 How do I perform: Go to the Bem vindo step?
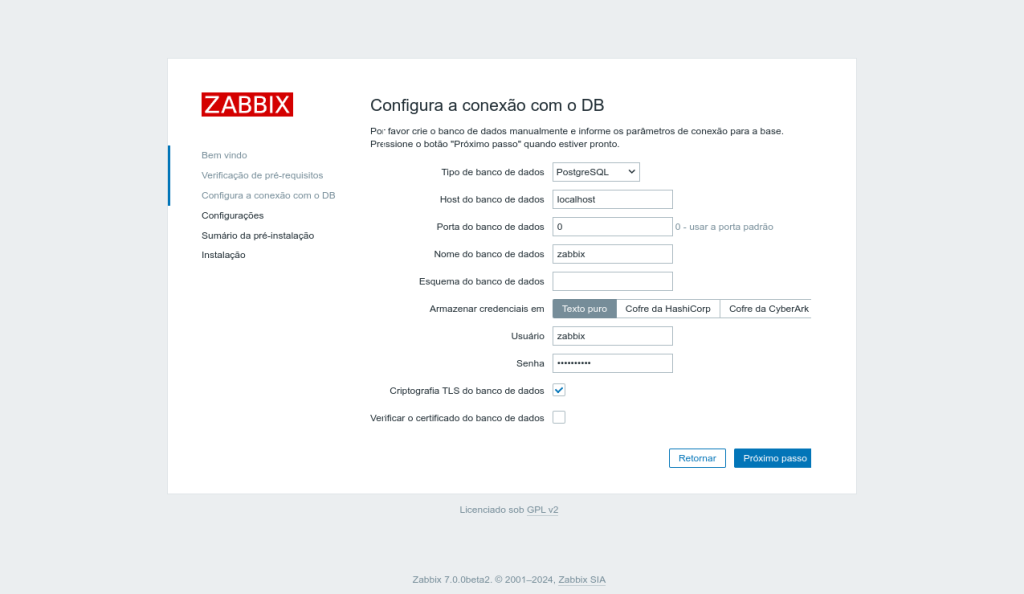pyautogui.click(x=222, y=155)
